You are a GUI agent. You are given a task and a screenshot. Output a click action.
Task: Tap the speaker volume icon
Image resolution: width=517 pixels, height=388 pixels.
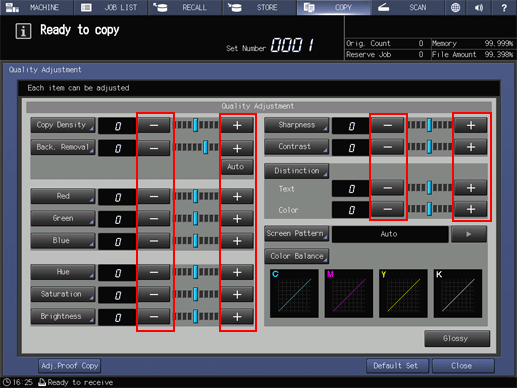(479, 7)
